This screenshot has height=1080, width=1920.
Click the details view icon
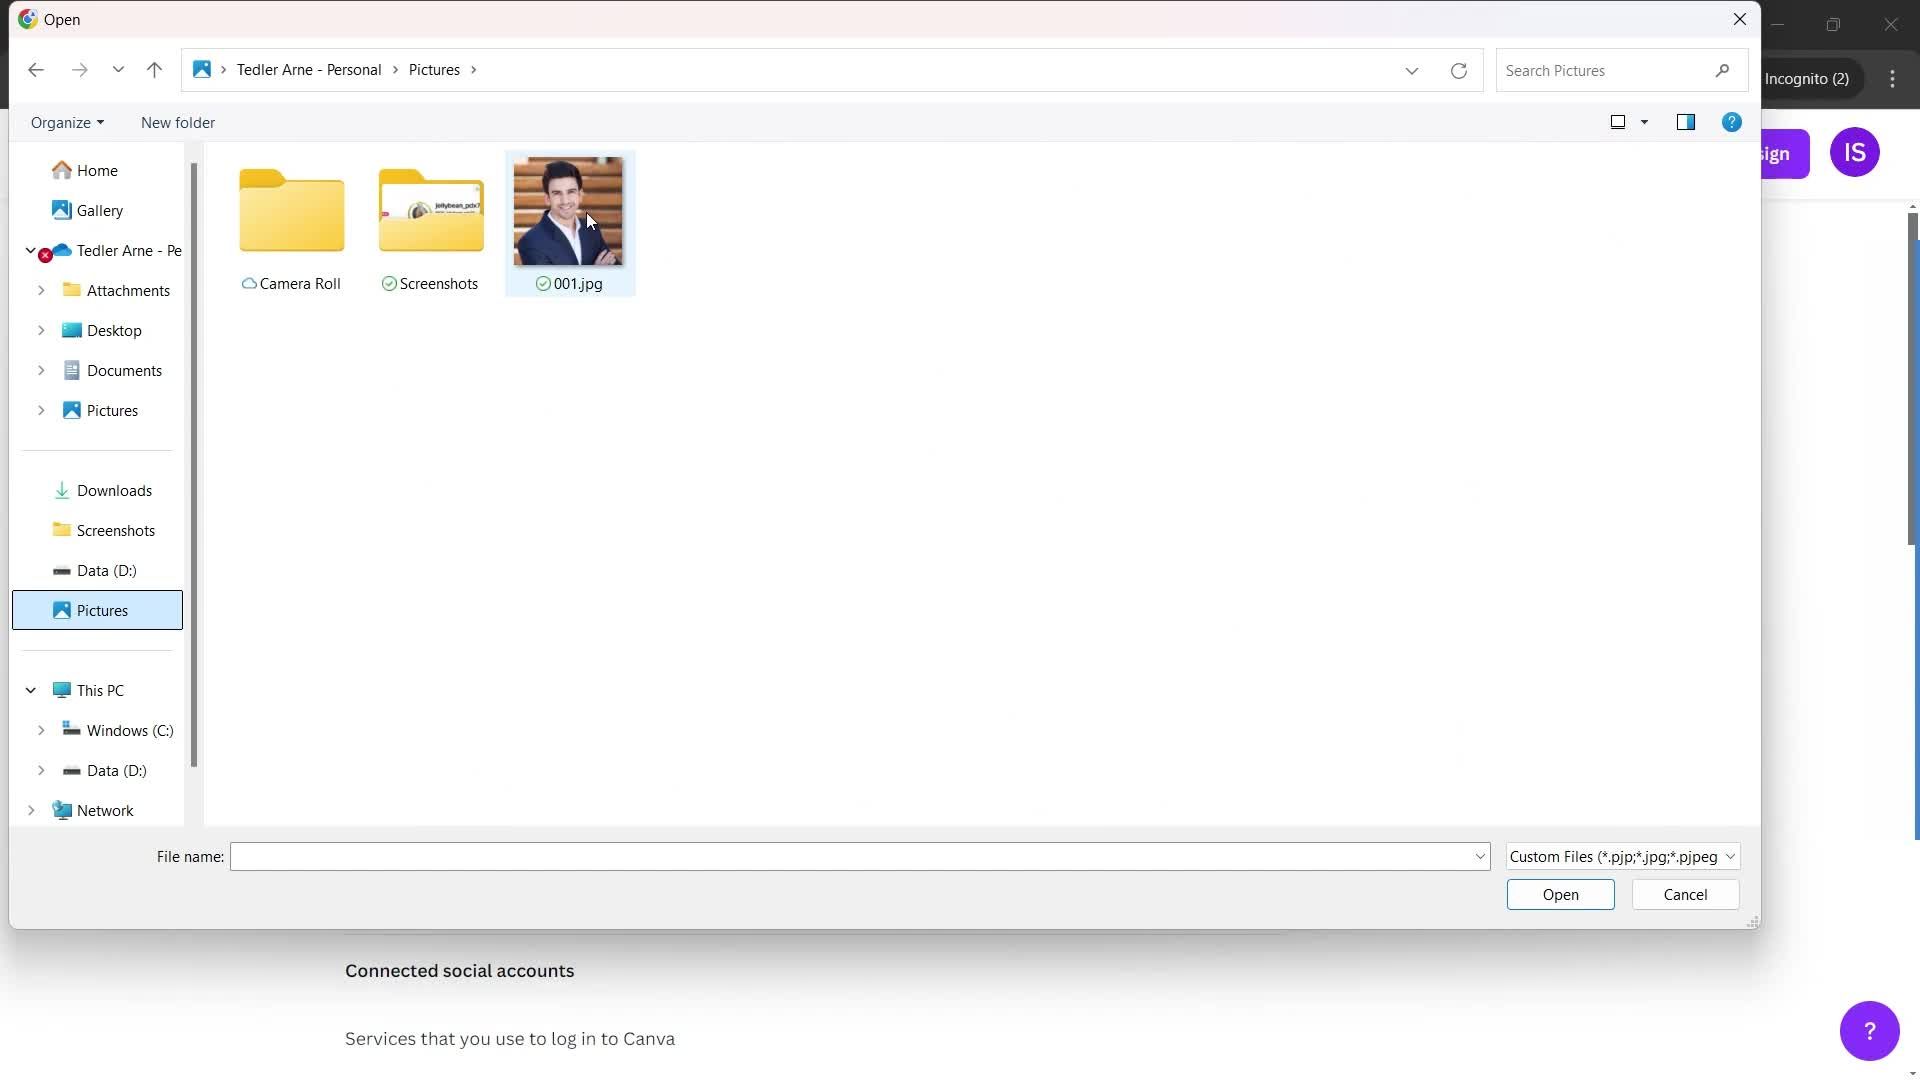pos(1687,121)
